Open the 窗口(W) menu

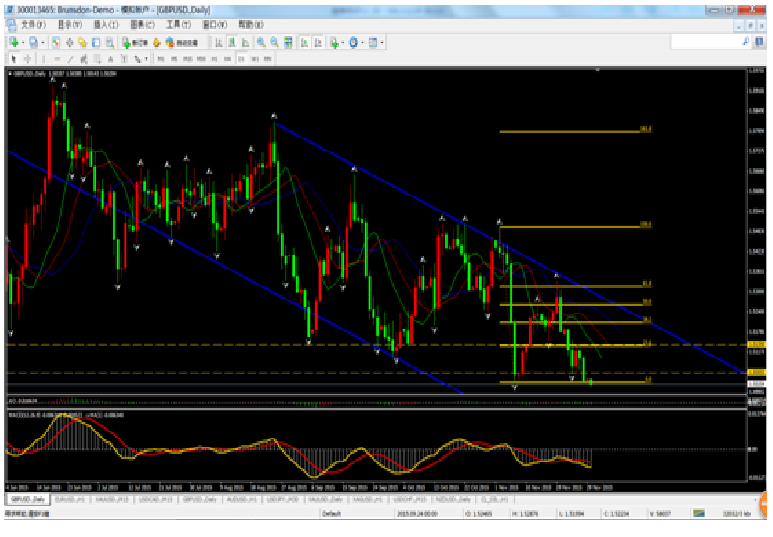click(x=215, y=25)
